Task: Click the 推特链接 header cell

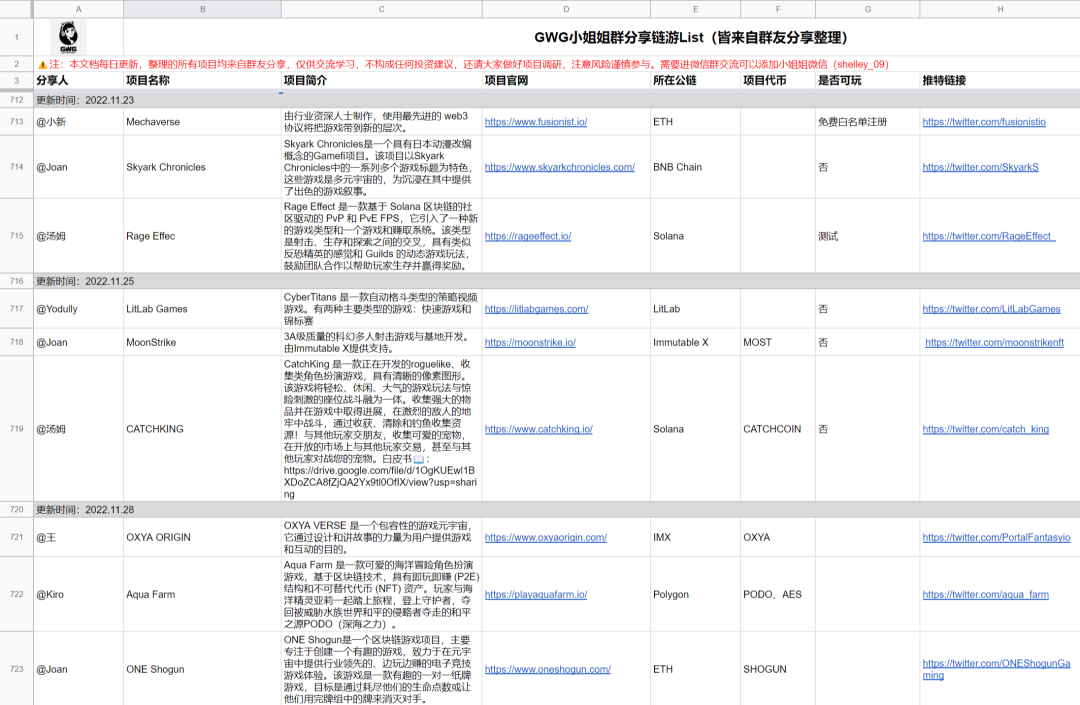Action: click(x=999, y=81)
